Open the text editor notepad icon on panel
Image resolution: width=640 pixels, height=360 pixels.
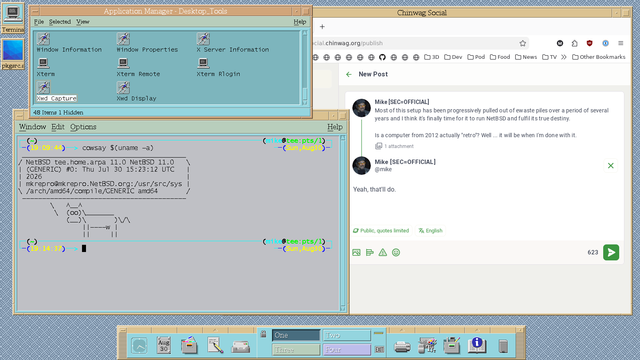point(215,345)
